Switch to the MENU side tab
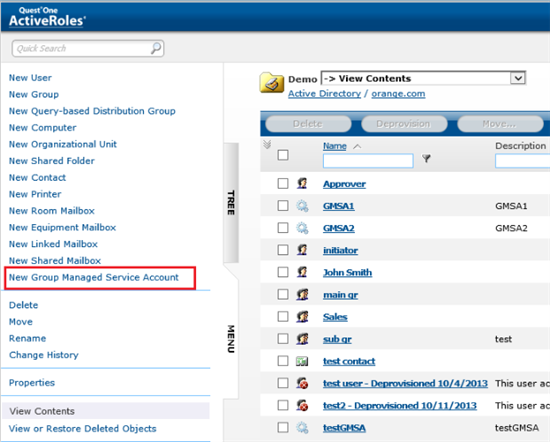This screenshot has width=550, height=442. 231,339
